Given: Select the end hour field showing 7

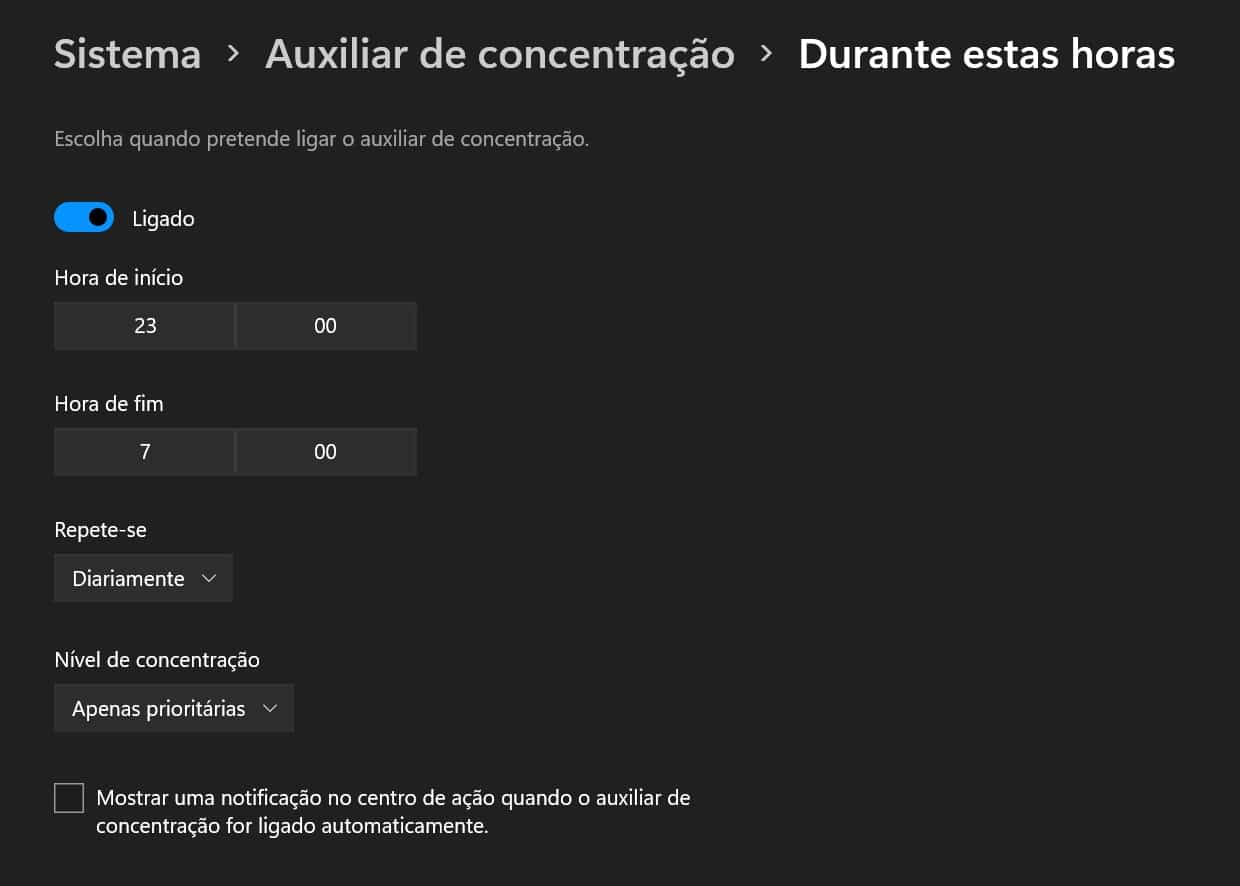Looking at the screenshot, I should (x=145, y=452).
